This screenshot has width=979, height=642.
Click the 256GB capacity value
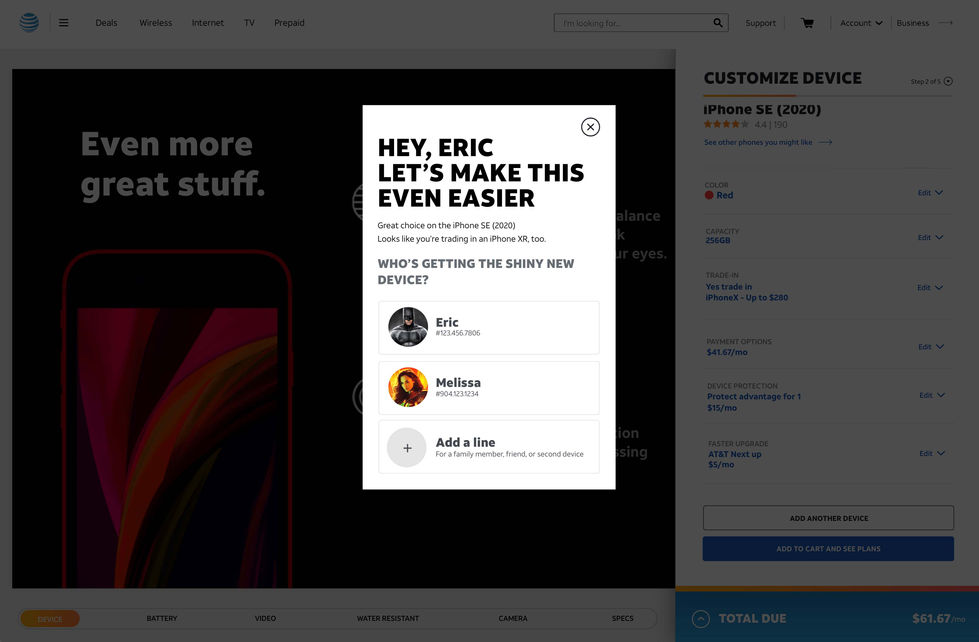717,240
